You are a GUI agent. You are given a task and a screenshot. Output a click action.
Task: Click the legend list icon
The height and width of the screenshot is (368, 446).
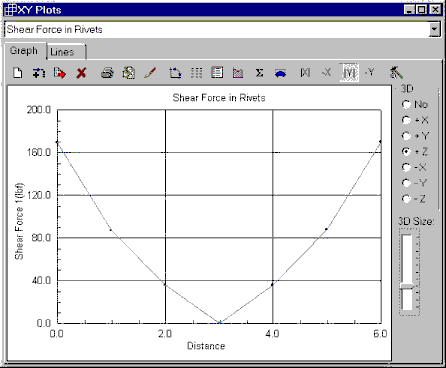coord(217,72)
